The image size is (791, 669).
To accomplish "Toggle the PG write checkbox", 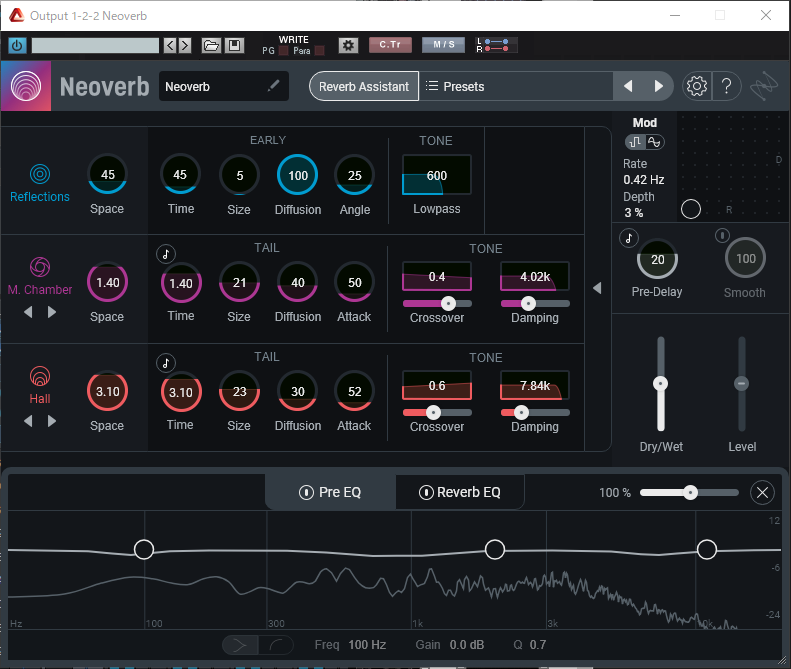I will (284, 51).
